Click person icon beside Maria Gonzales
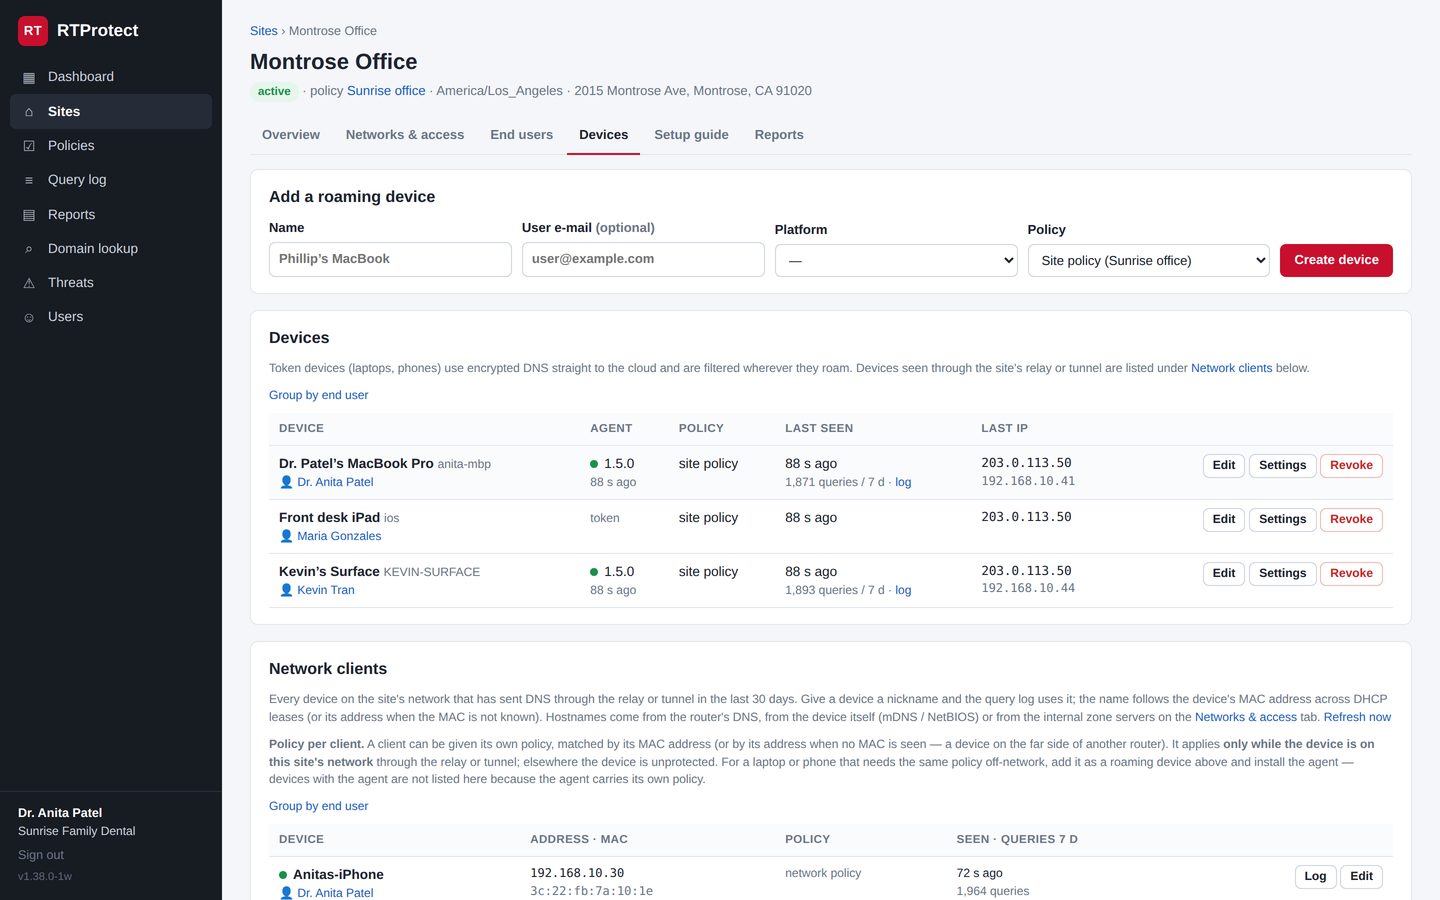 tap(286, 536)
